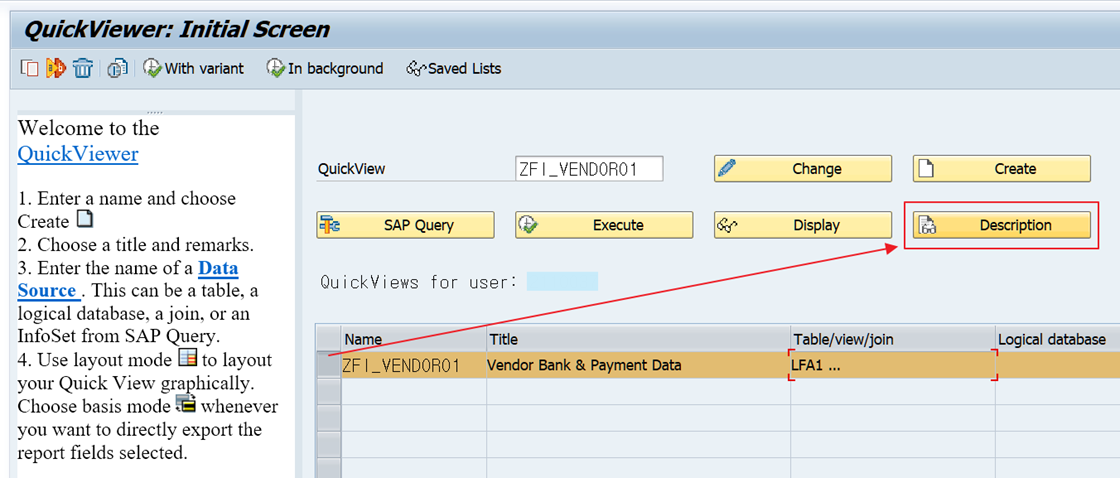This screenshot has height=478, width=1120.
Task: Click the LFA1 ... table cell
Action: [893, 365]
